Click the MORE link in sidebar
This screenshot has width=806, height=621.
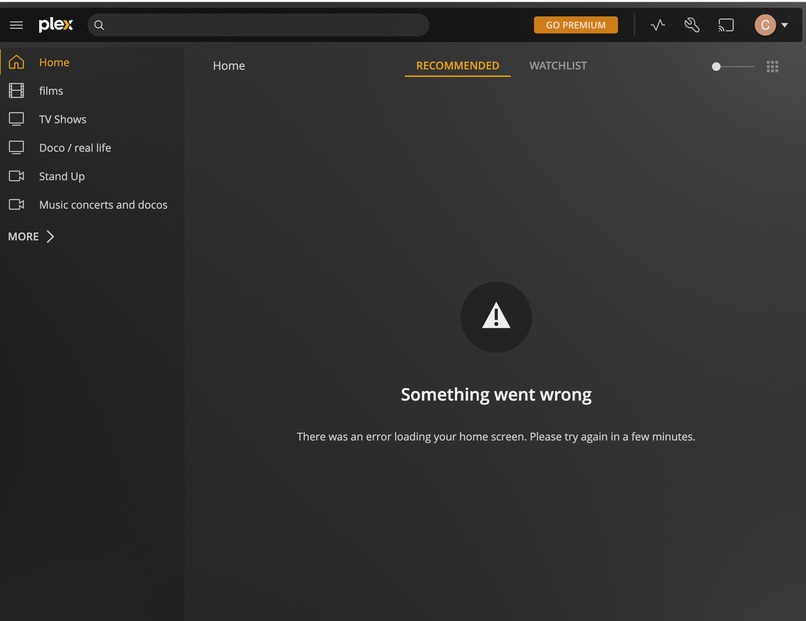(x=23, y=236)
